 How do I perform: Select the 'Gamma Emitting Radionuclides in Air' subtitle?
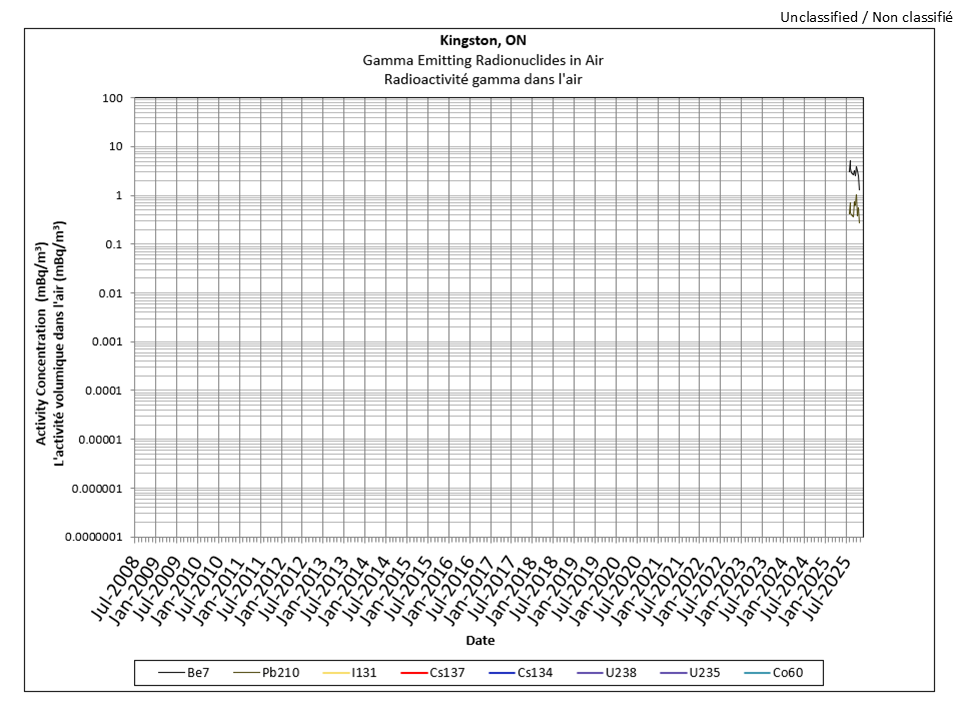483,60
